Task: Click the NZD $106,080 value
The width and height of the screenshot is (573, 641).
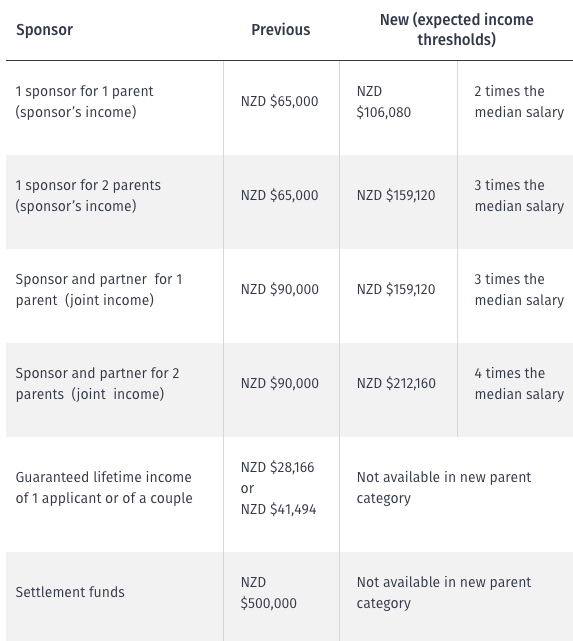Action: coord(383,101)
